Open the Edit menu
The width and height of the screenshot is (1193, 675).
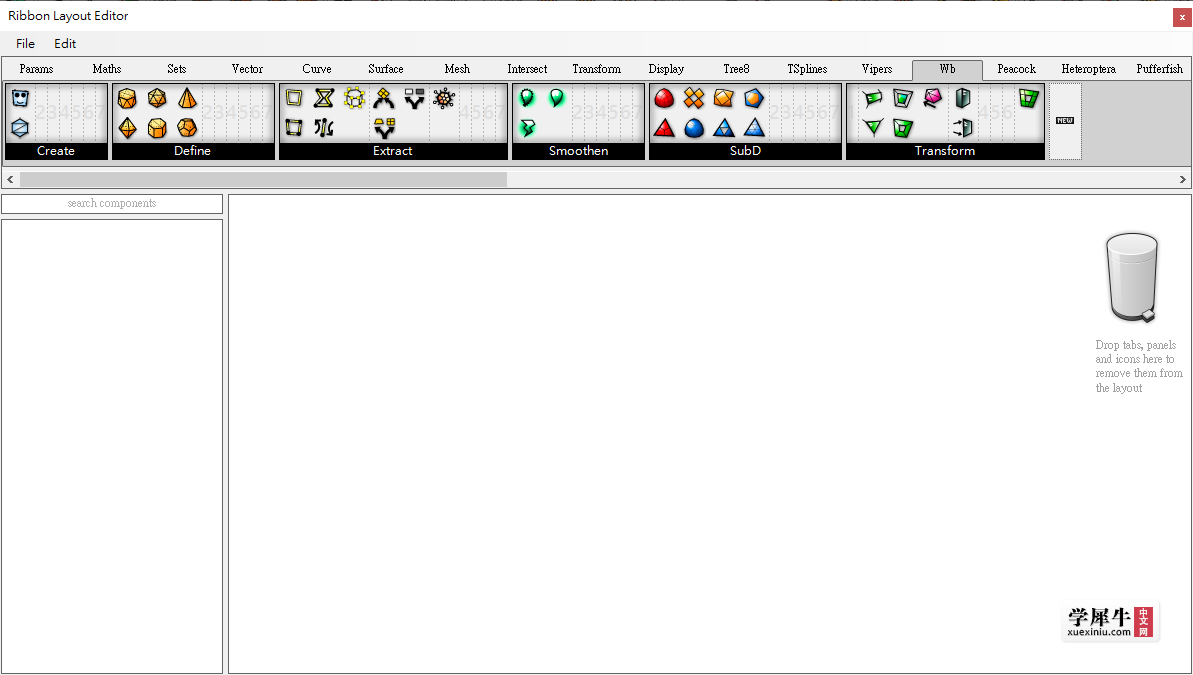[65, 43]
